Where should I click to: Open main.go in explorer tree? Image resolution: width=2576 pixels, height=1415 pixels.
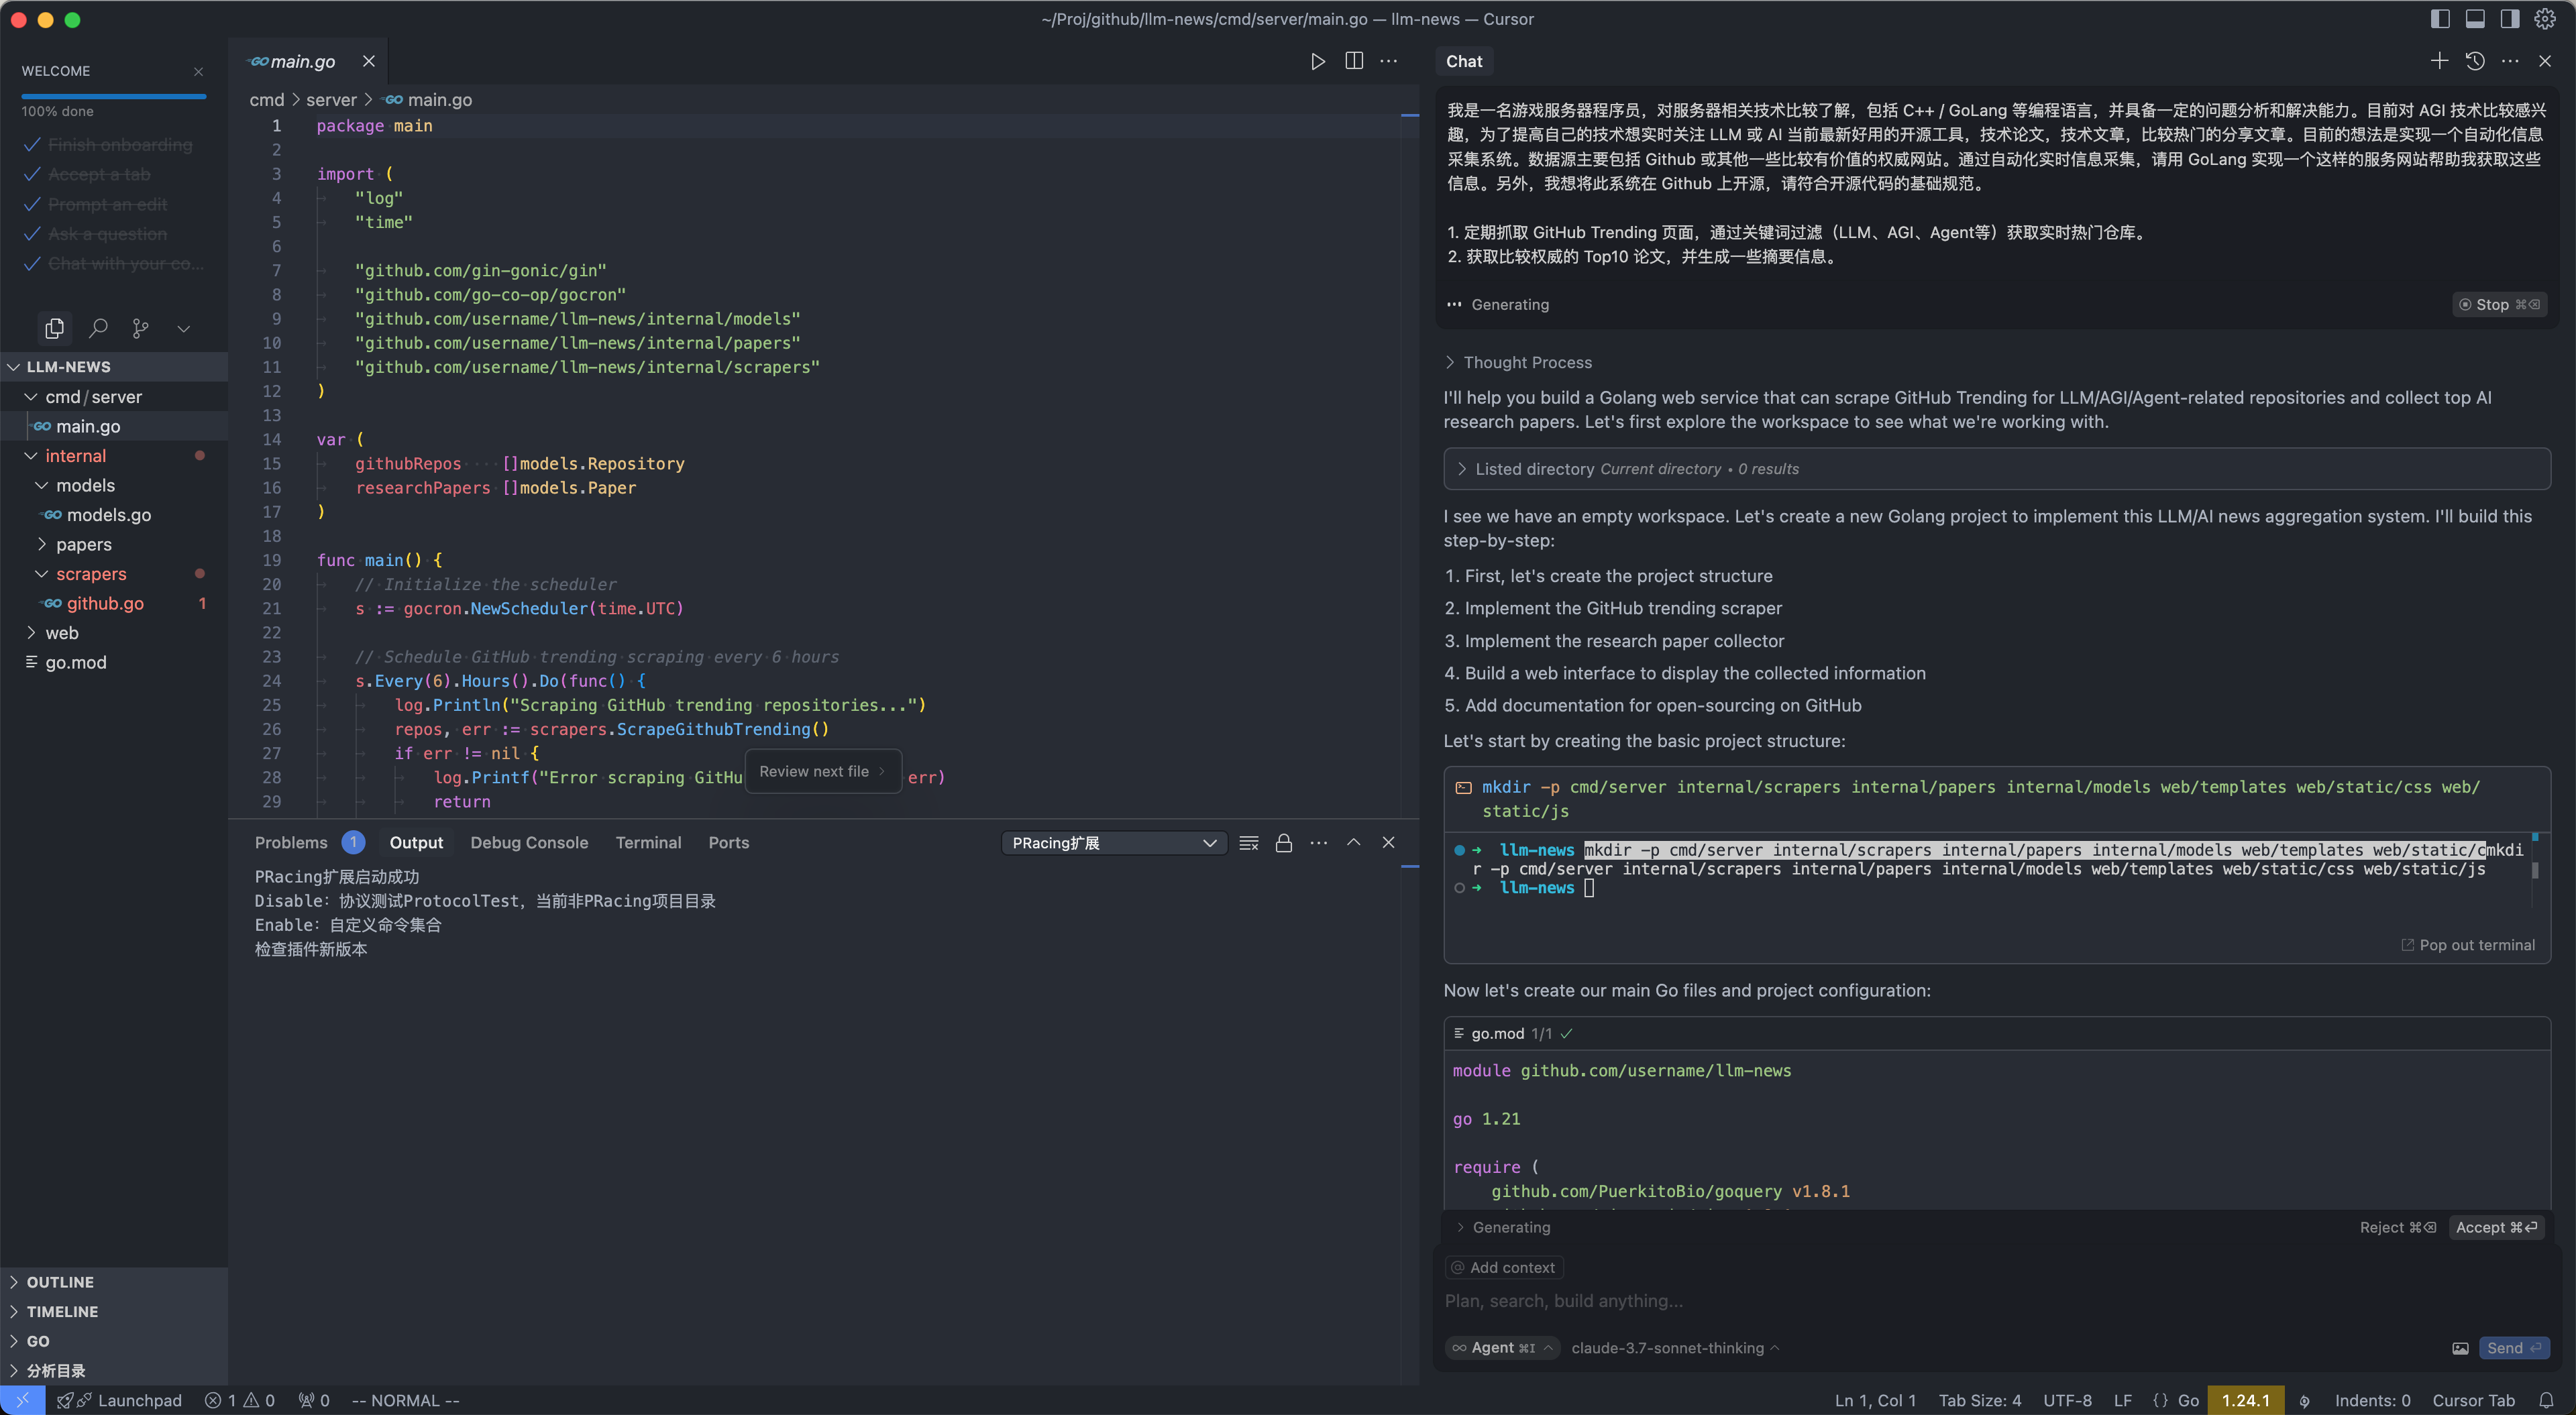[x=114, y=426]
